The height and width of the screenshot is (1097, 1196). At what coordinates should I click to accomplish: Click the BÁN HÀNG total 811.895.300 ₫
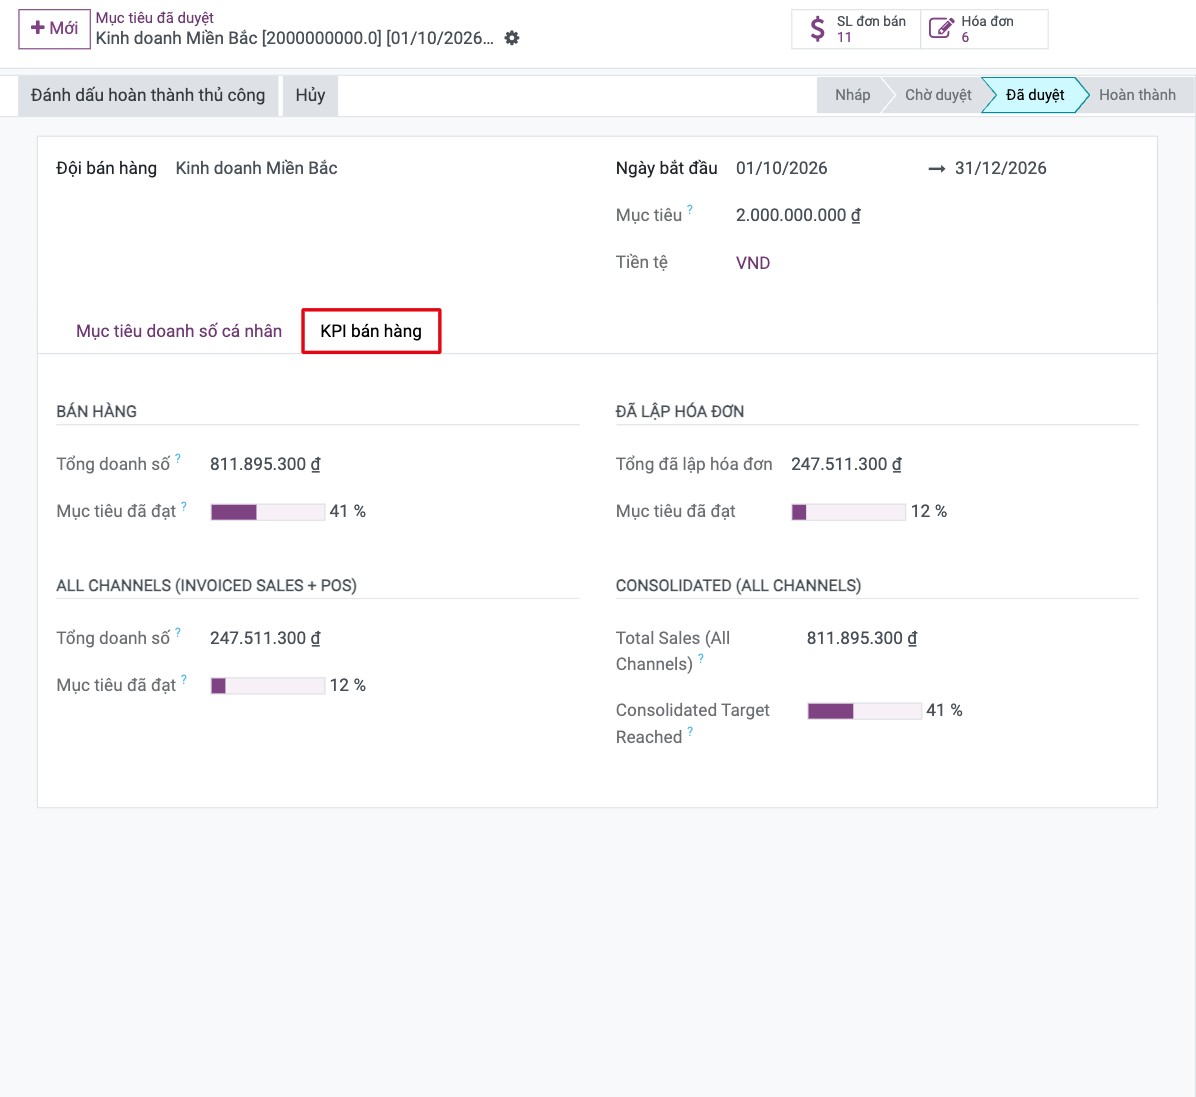[x=265, y=465]
